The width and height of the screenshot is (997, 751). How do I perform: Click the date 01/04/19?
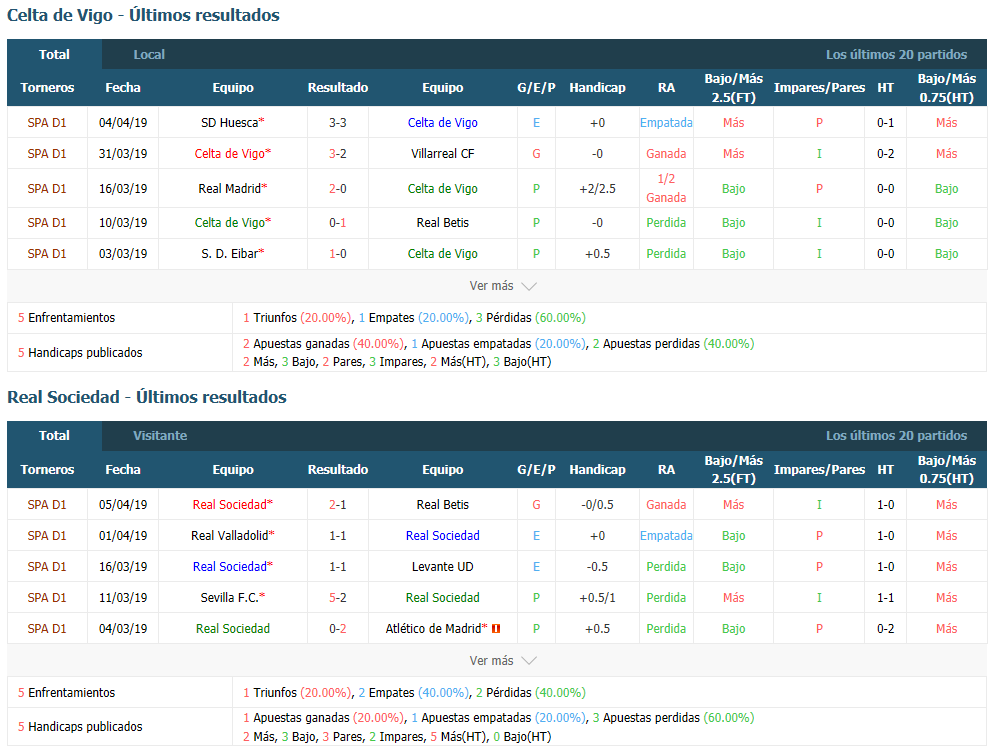123,536
